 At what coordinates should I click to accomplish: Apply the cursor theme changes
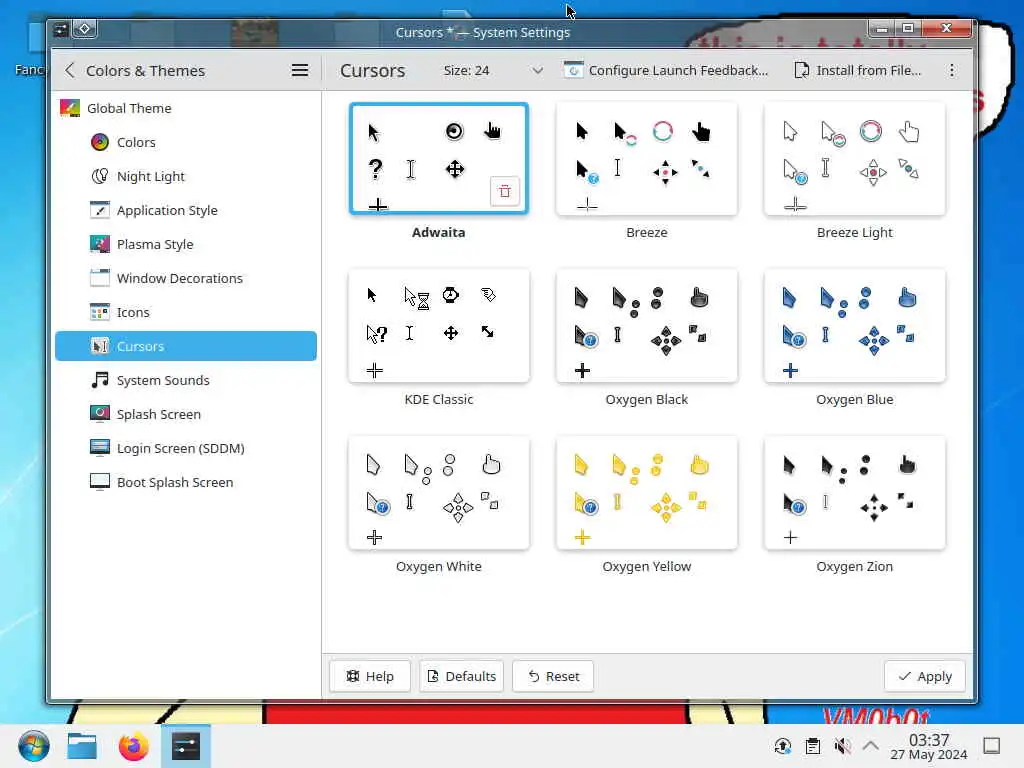925,676
